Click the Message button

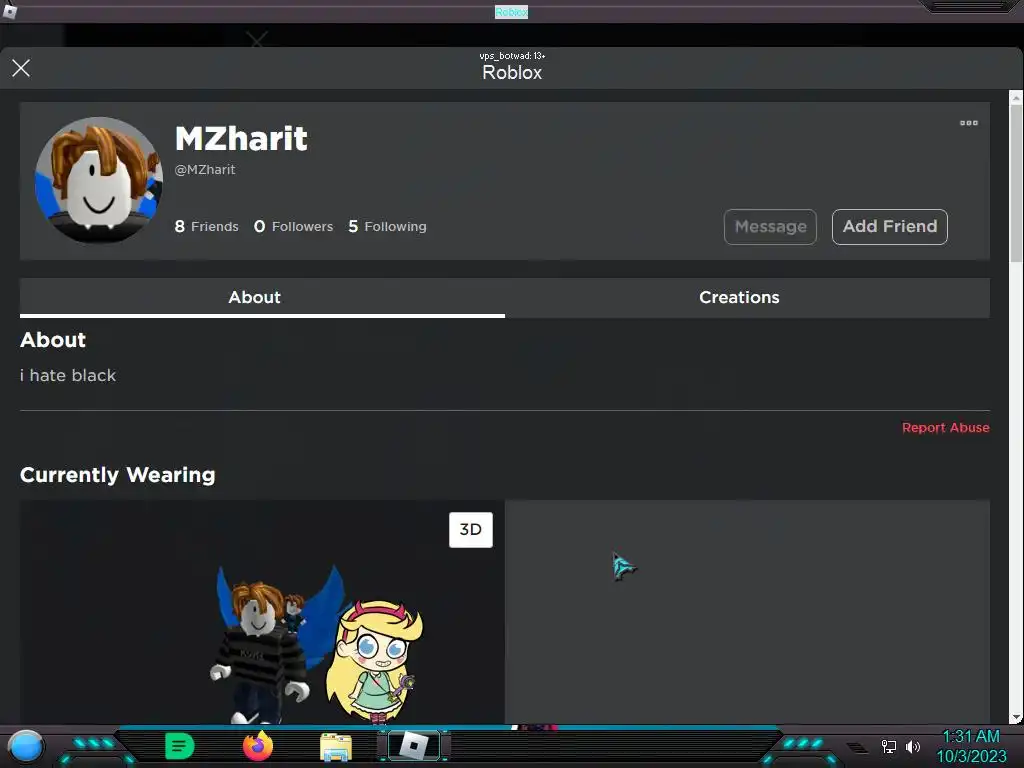(770, 227)
